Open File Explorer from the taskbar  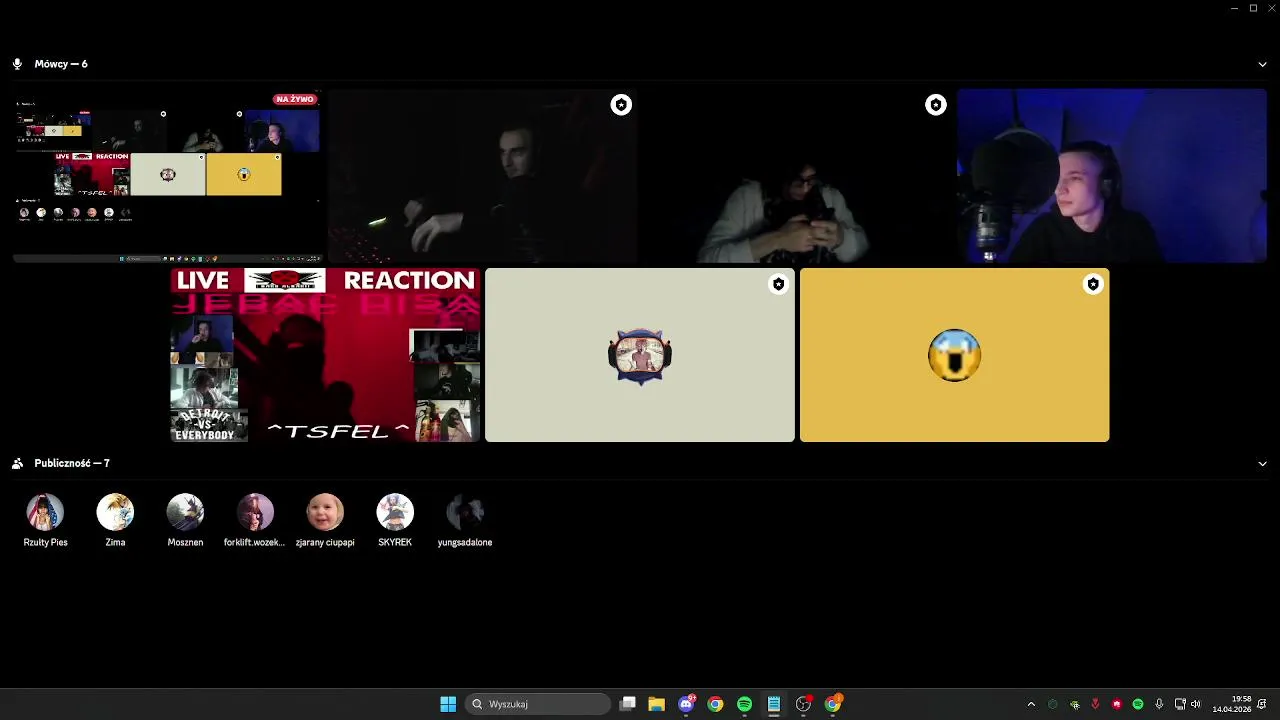tap(656, 704)
